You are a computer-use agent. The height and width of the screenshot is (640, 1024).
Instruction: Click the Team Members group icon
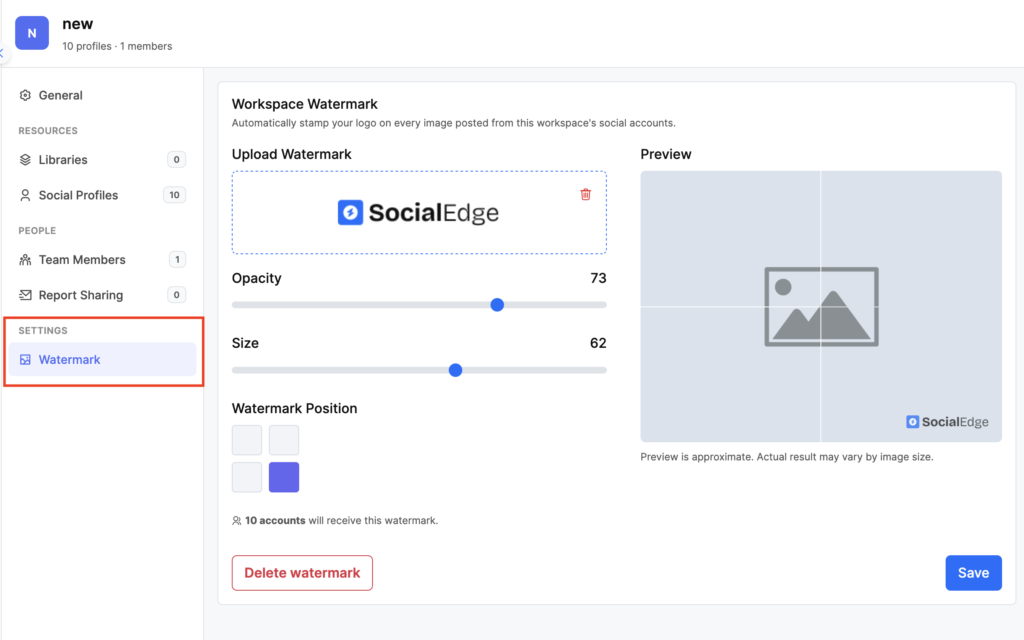coord(25,260)
